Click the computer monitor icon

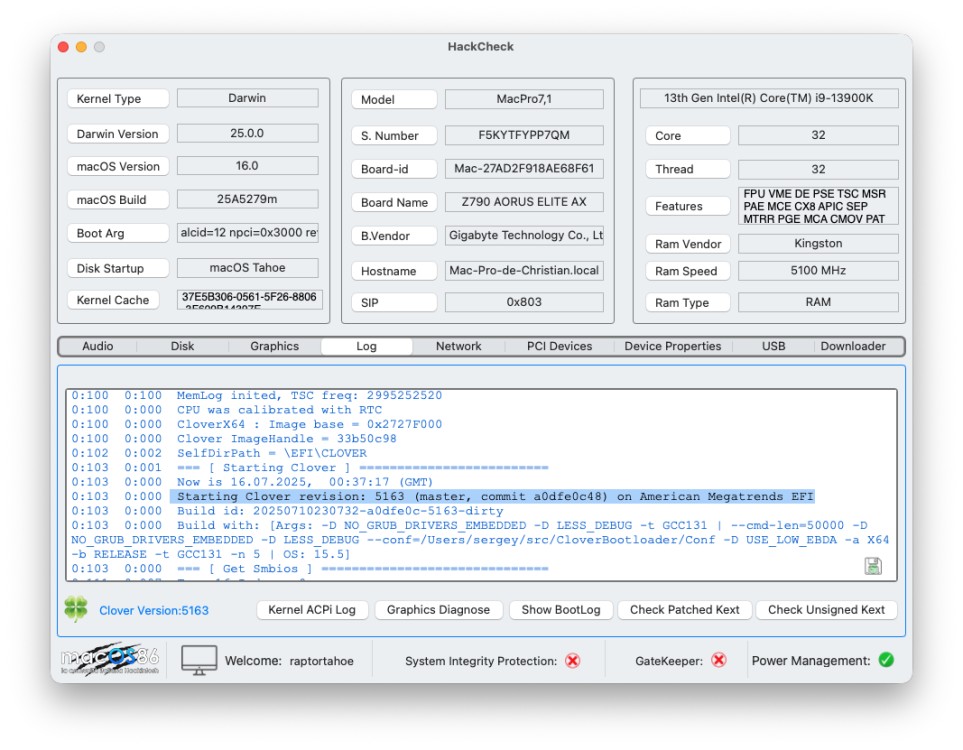[x=199, y=660]
